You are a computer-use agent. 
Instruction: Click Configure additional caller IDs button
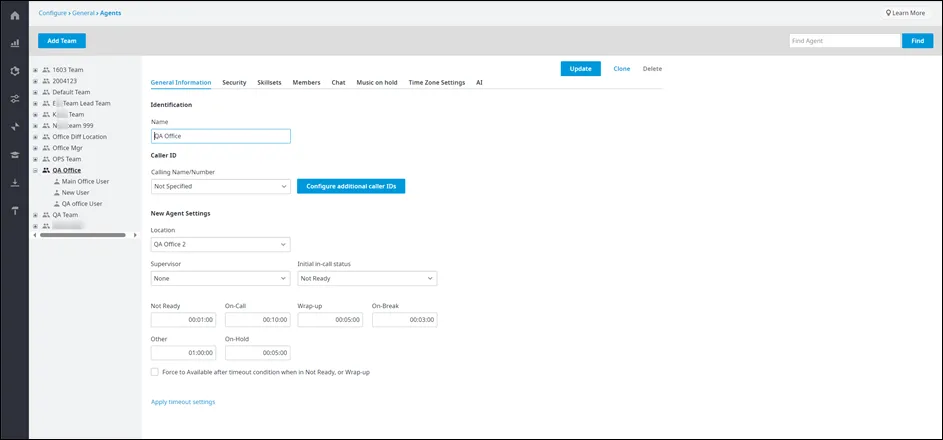coord(351,186)
